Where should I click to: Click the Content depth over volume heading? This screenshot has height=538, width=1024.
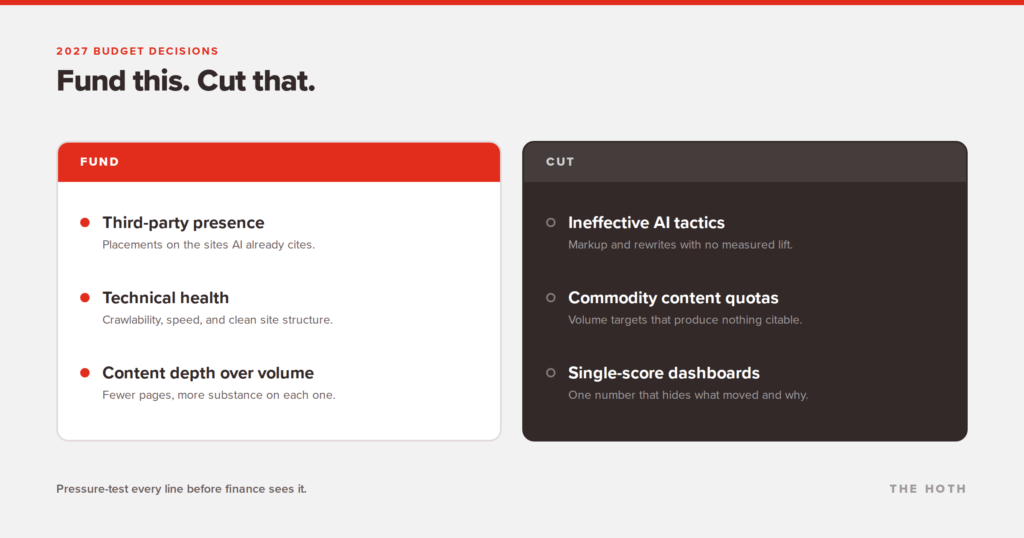point(208,373)
